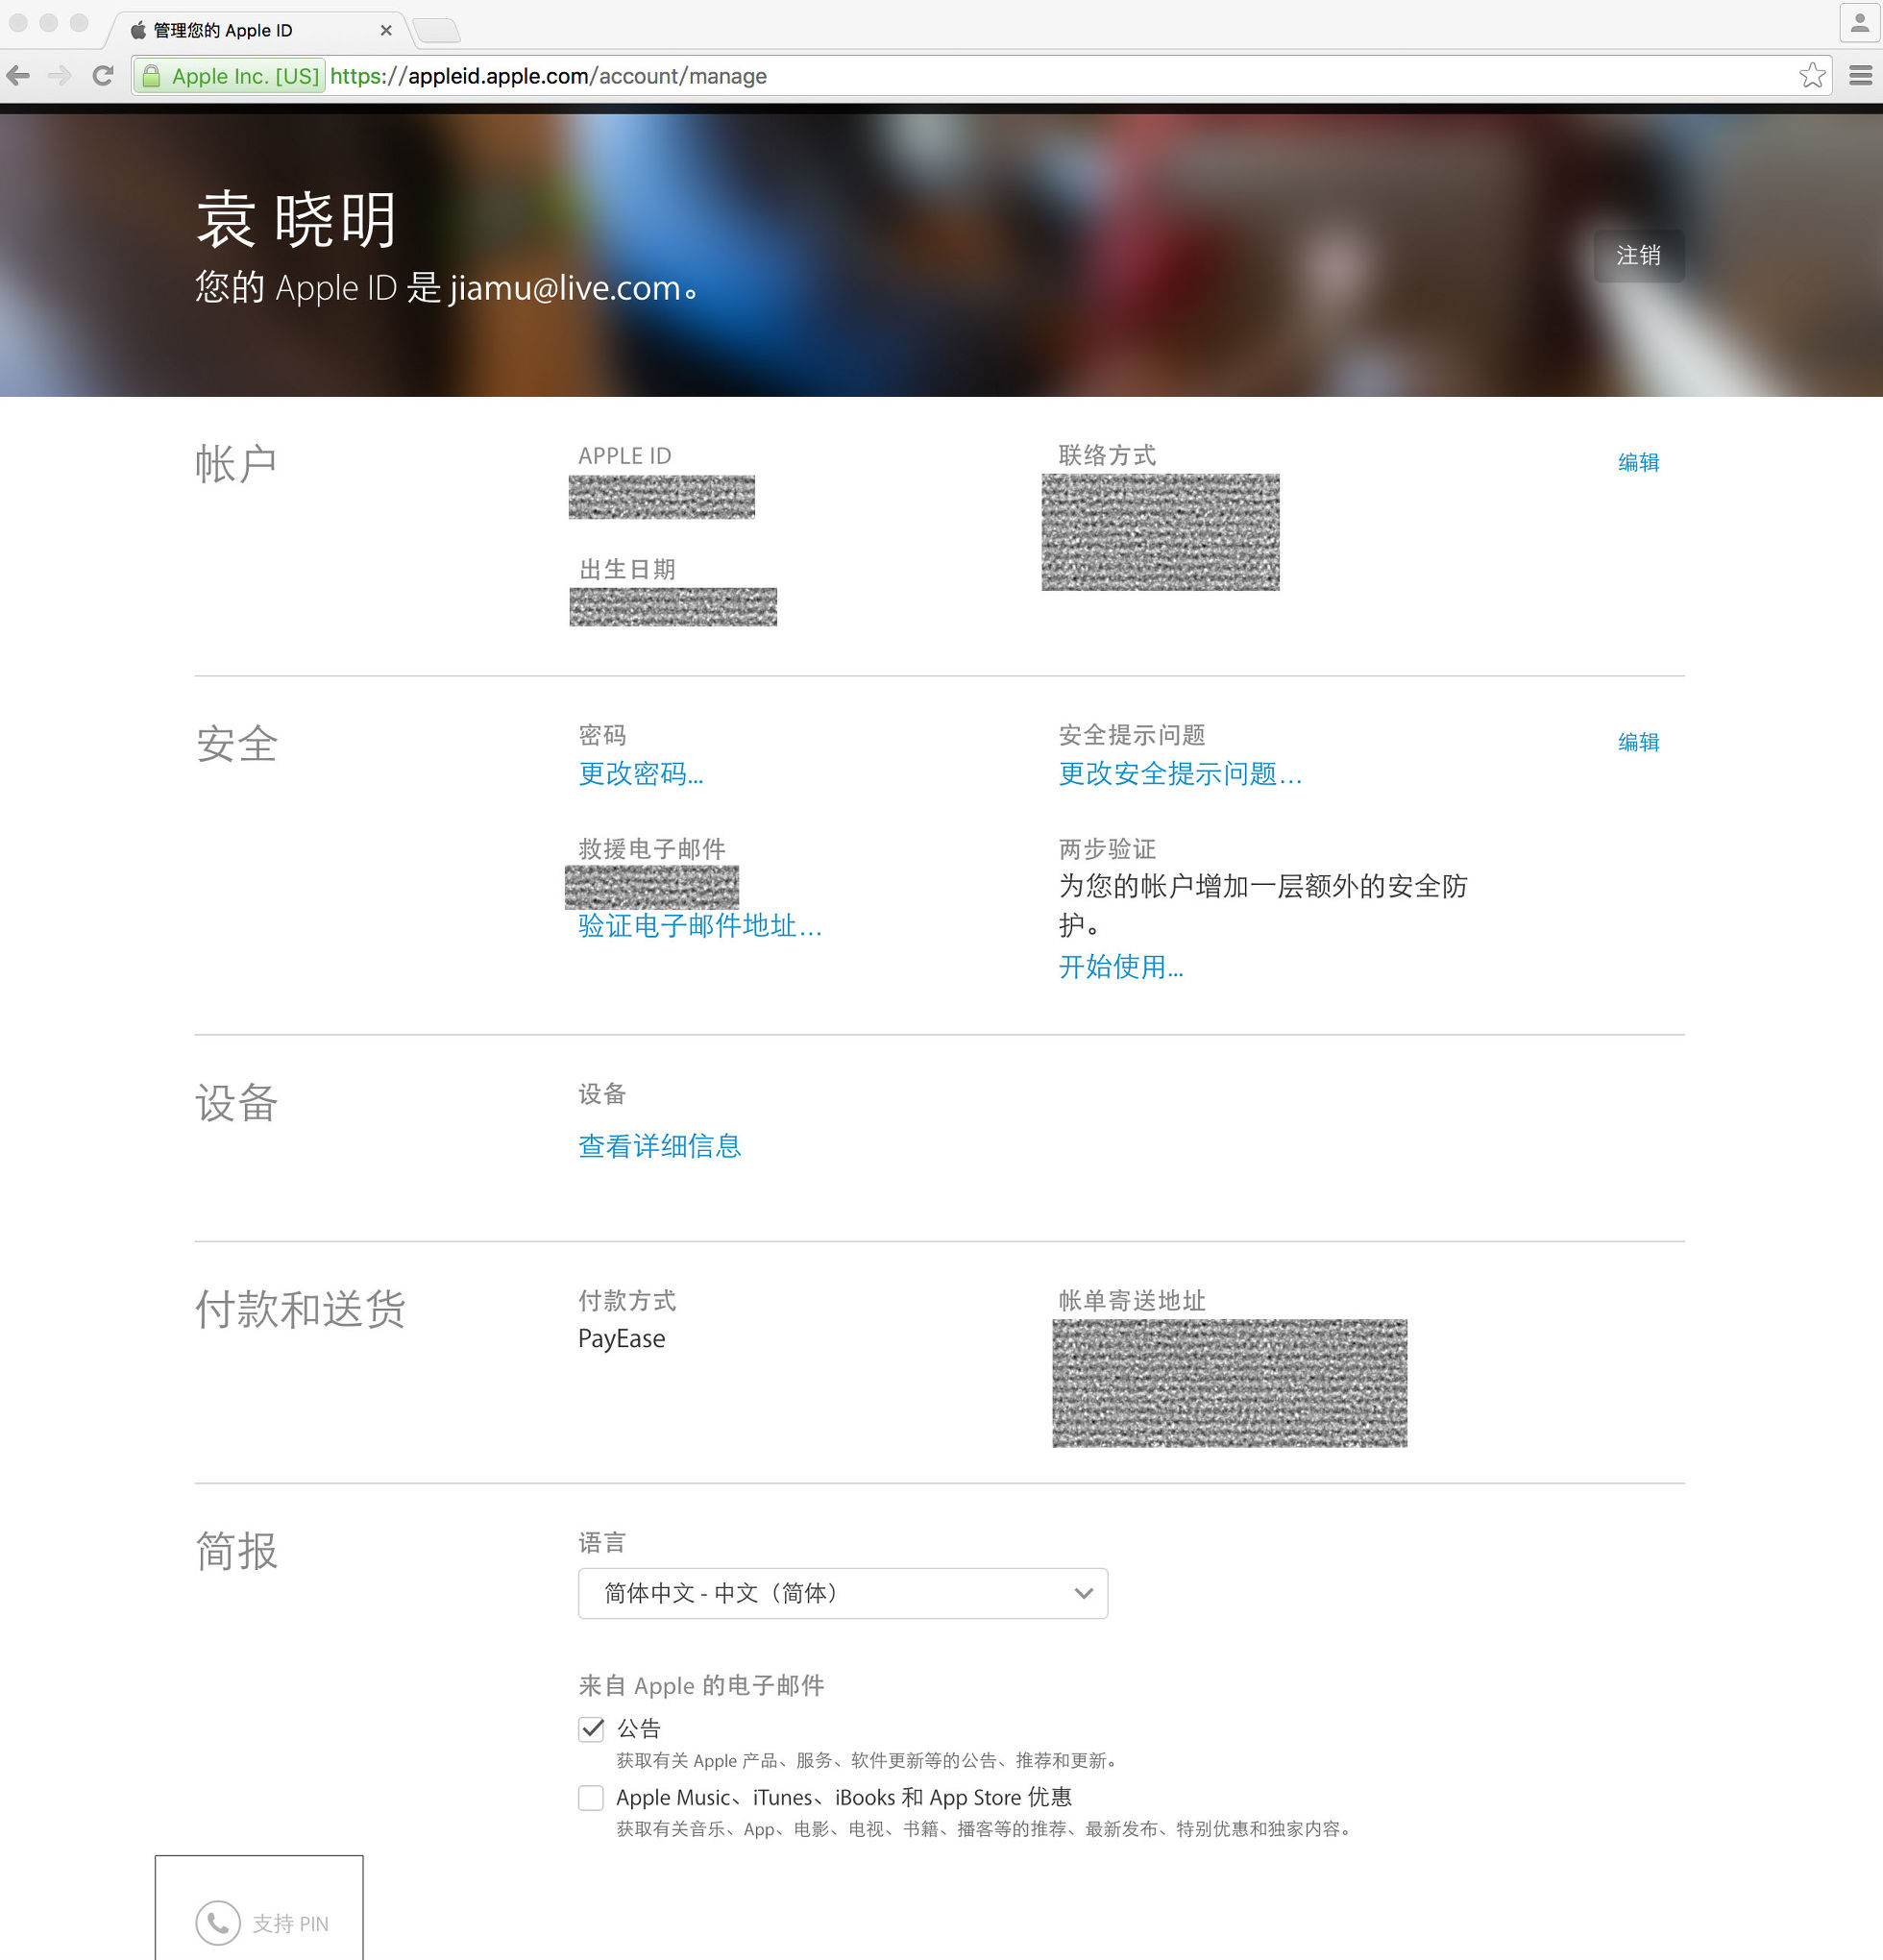This screenshot has width=1883, height=1960.
Task: Open the Chrome hamburger menu icon
Action: pos(1861,75)
